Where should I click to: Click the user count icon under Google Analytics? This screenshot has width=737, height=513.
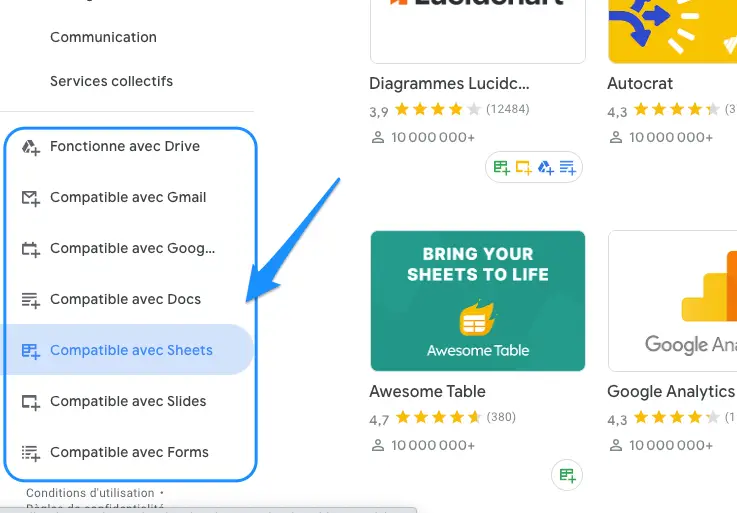tap(616, 445)
